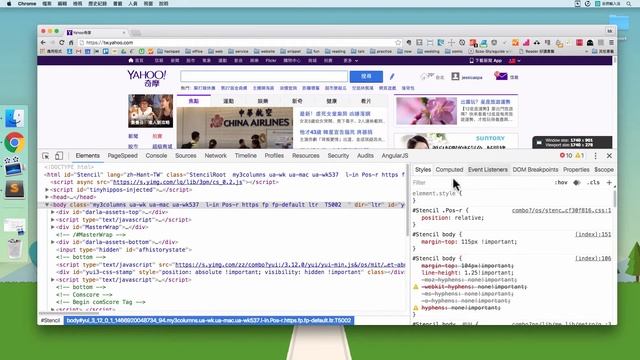This screenshot has width=640, height=360.
Task: Bookmark page with star icon
Action: [398, 42]
